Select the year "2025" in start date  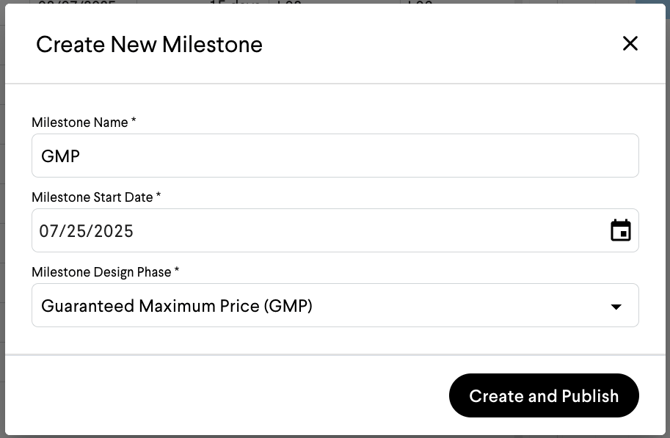pyautogui.click(x=114, y=231)
